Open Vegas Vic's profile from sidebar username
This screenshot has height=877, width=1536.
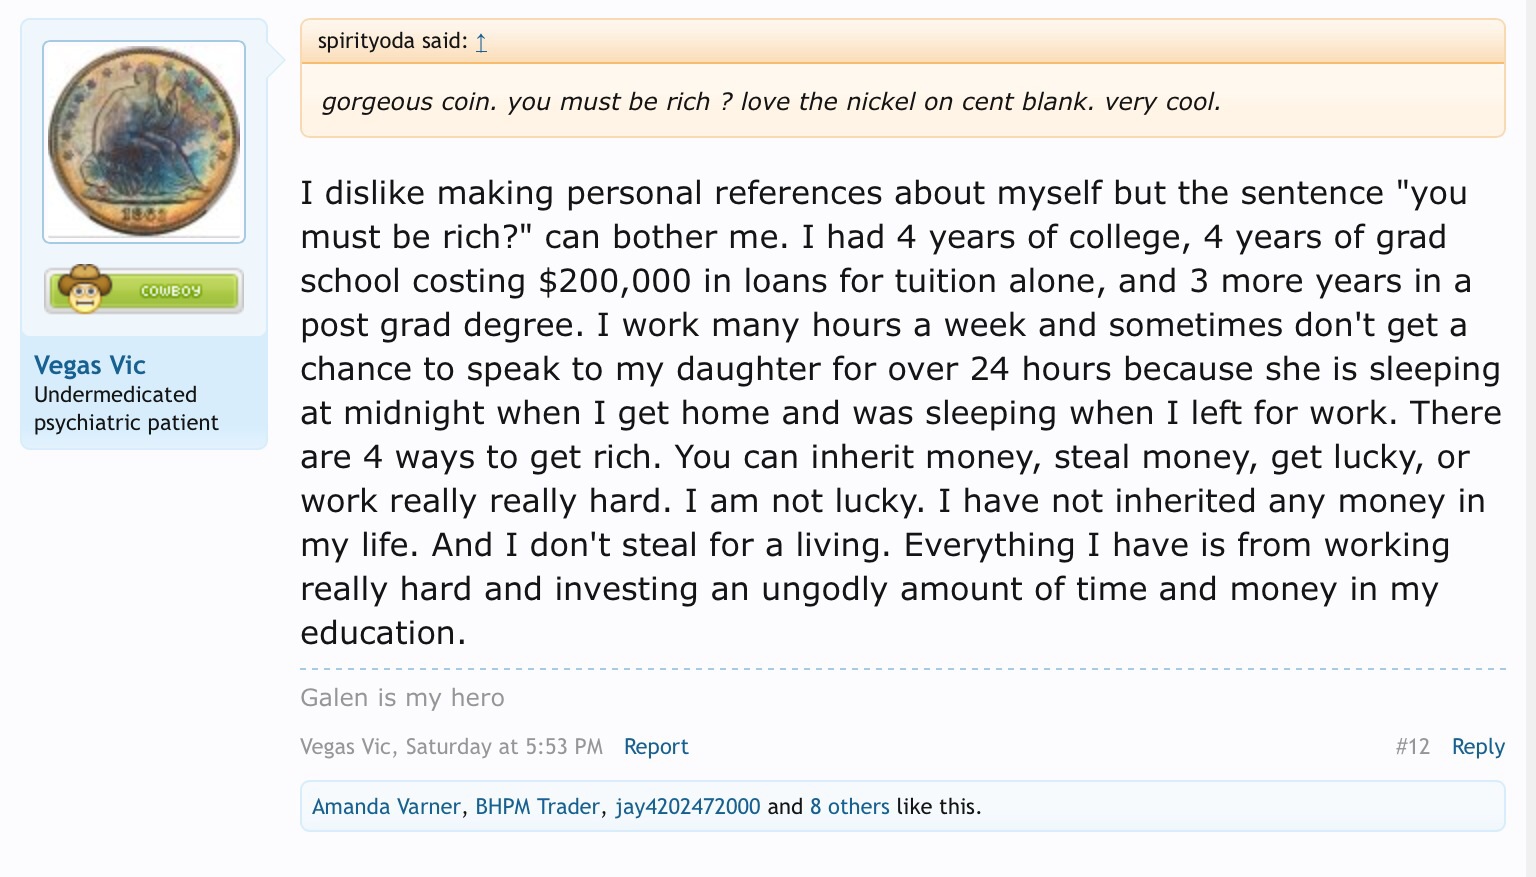90,365
